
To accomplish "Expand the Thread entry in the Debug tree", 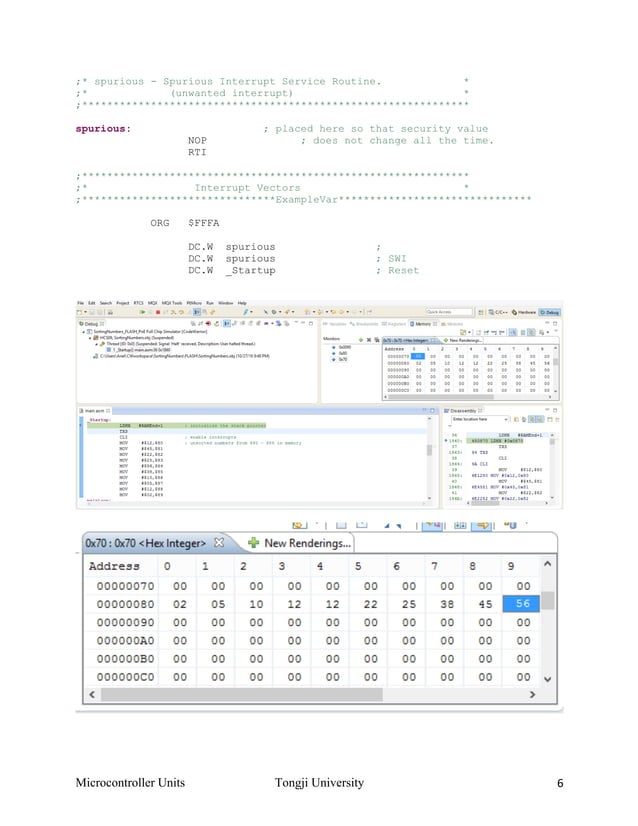I will coord(96,344).
